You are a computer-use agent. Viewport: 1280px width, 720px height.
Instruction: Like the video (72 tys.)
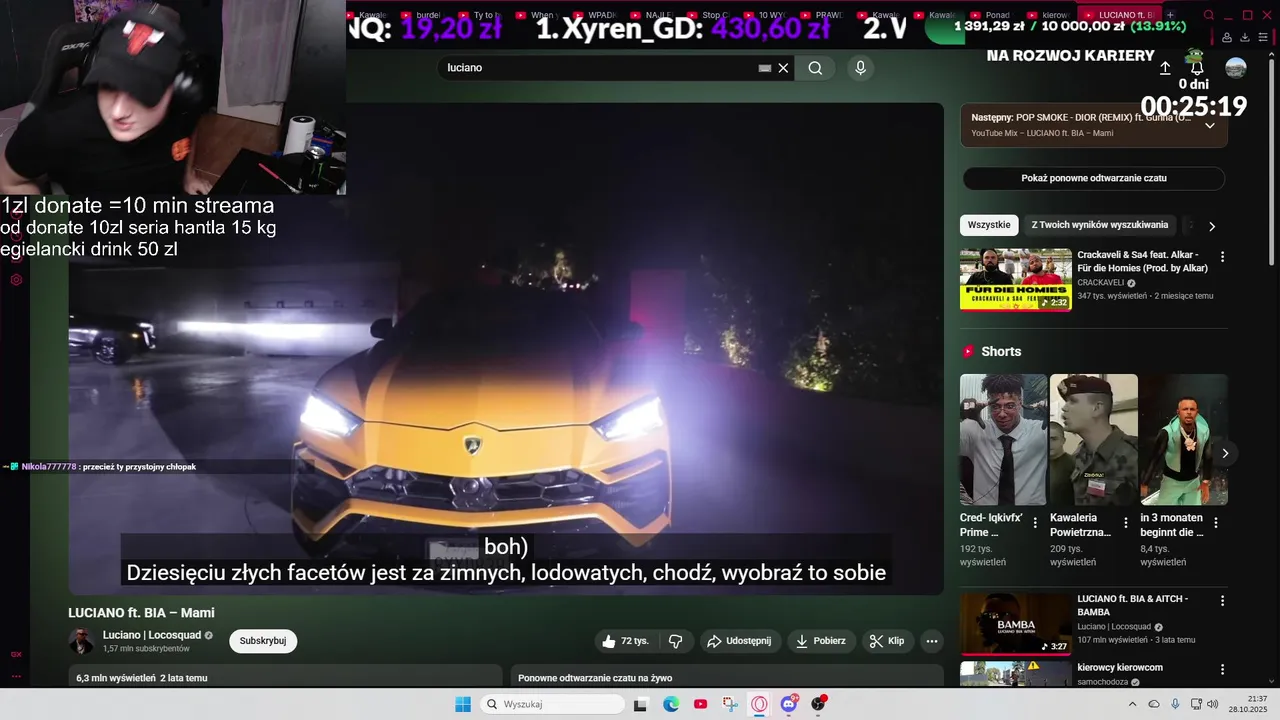[x=626, y=641]
